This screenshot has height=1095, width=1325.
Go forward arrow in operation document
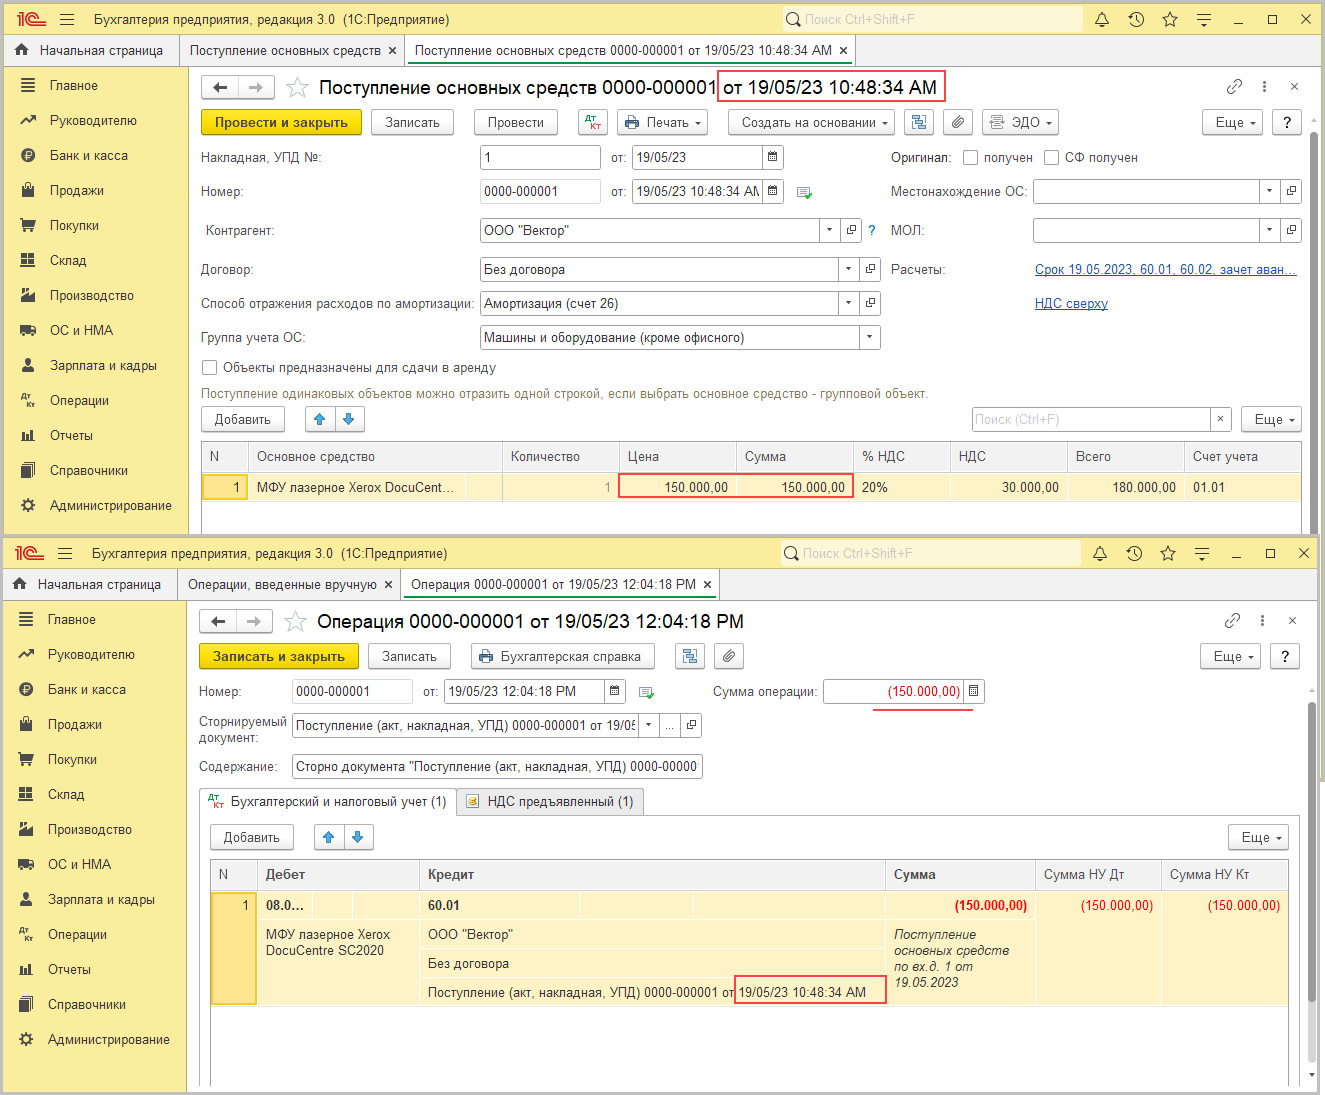pyautogui.click(x=254, y=622)
